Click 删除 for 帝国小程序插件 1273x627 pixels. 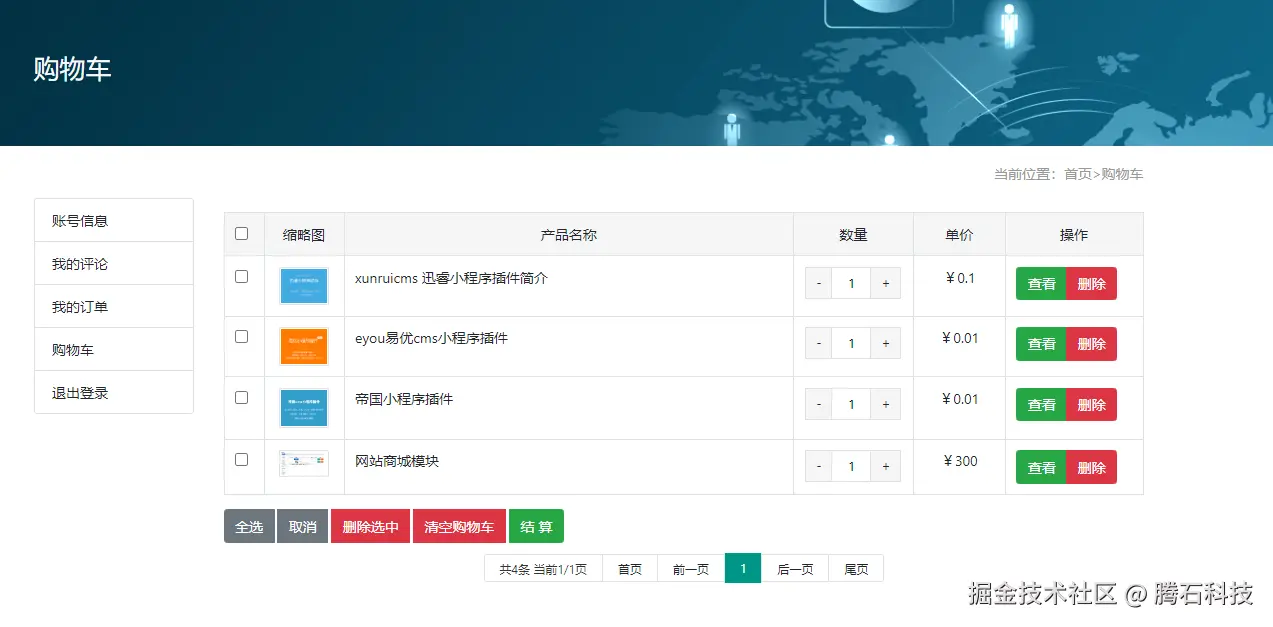coord(1092,405)
